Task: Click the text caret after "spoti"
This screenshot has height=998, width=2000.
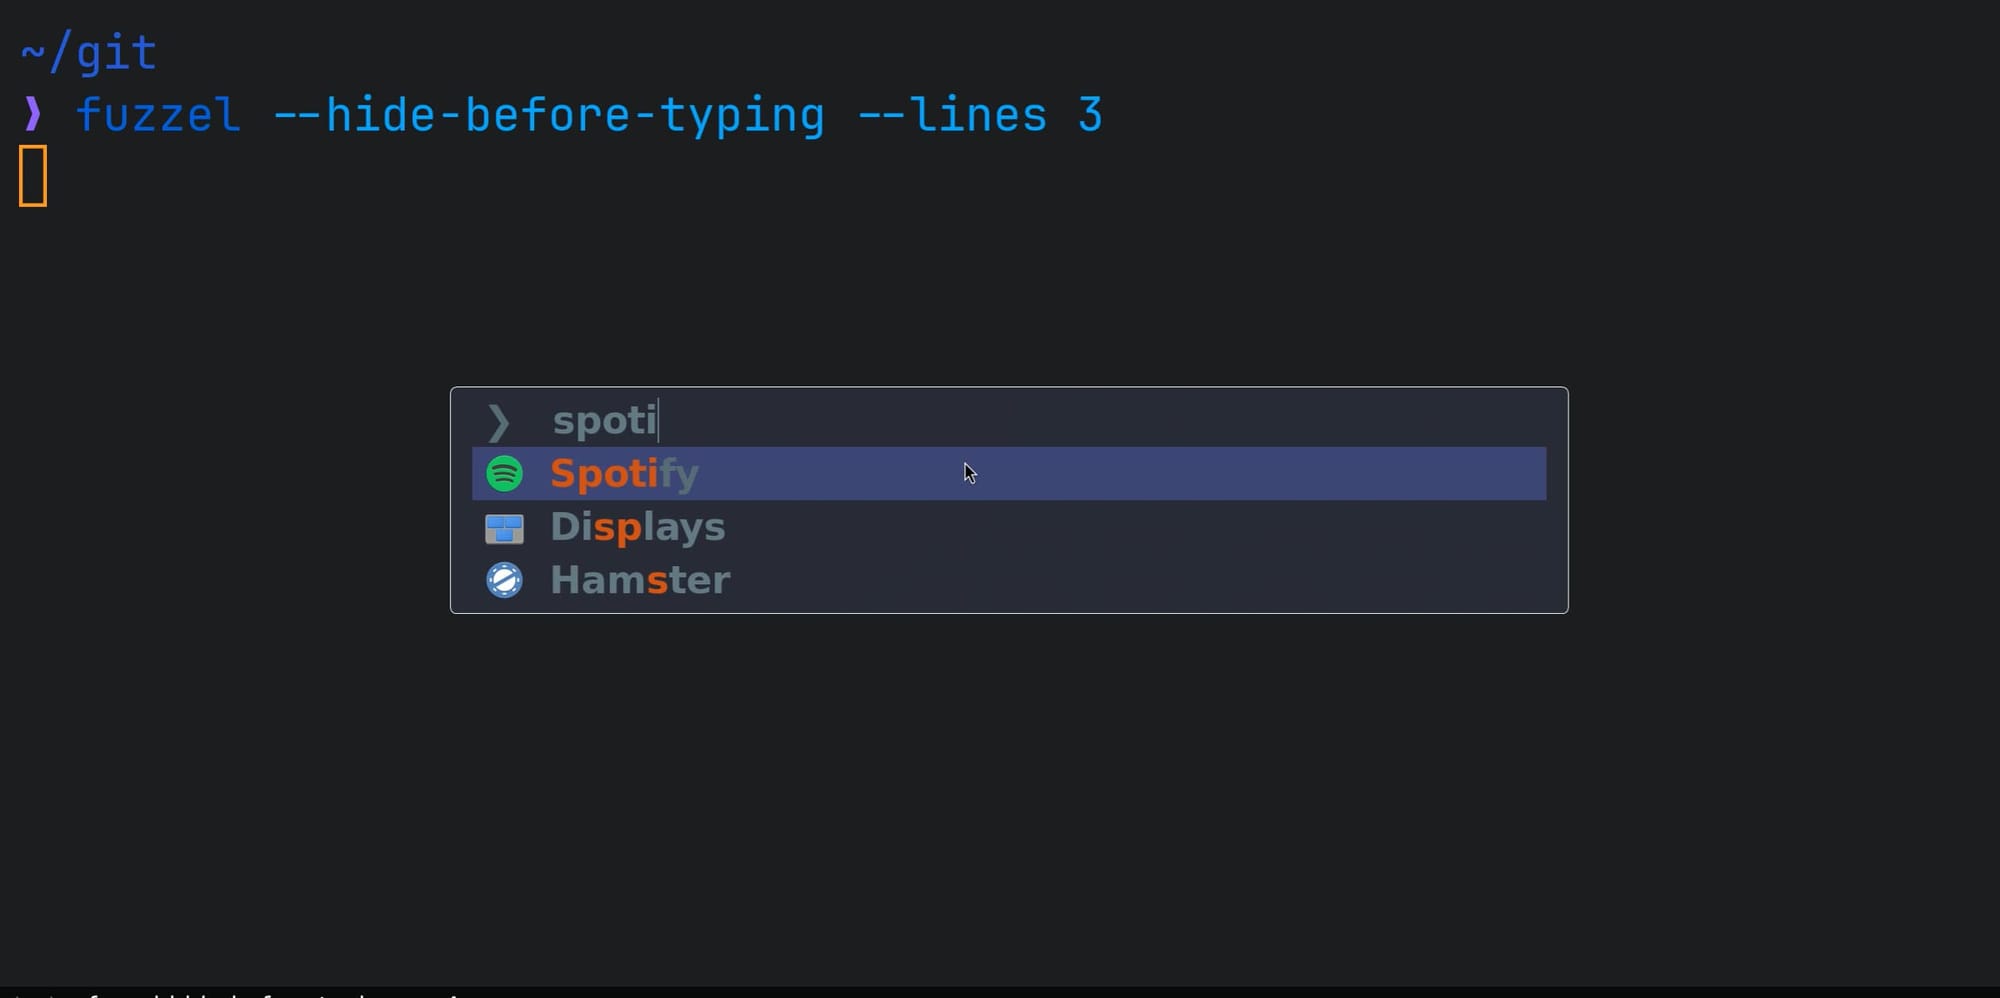Action: coord(659,420)
